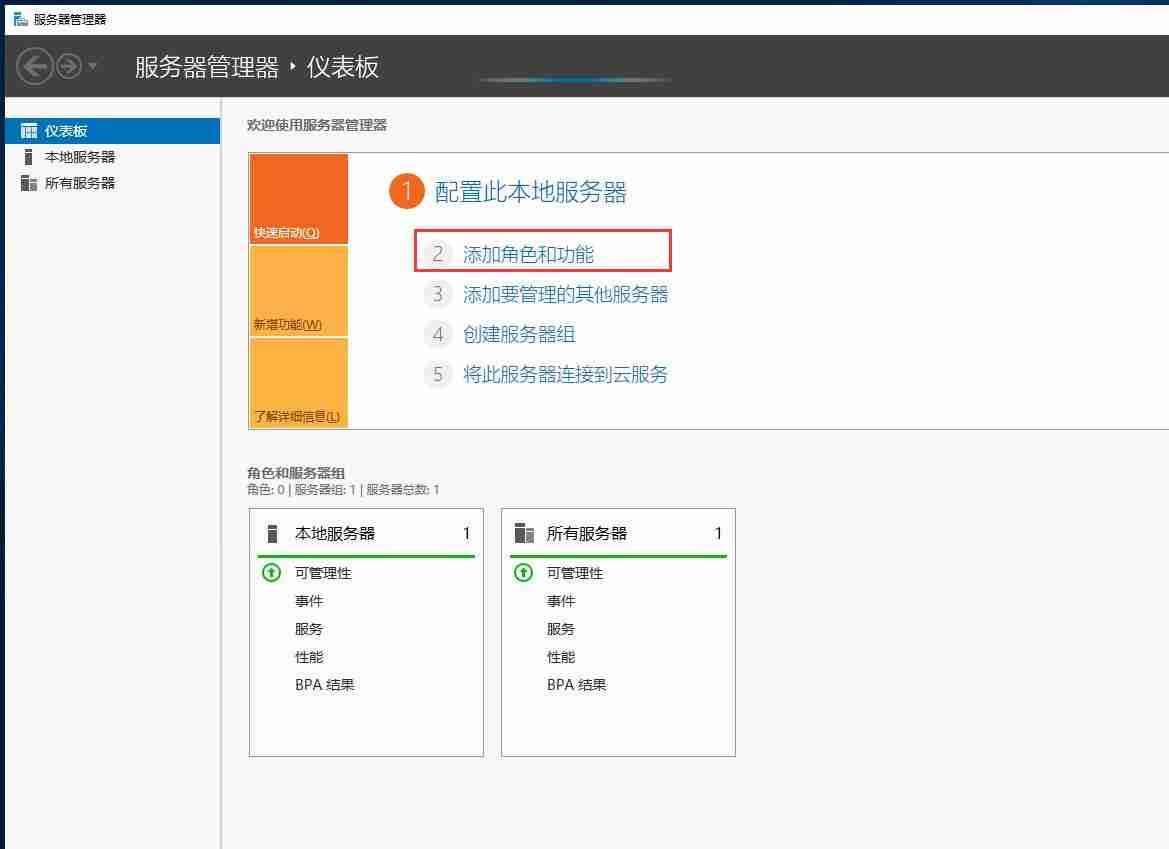This screenshot has height=849, width=1169.
Task: Click the server icon on the 本地服务器 tile header
Action: coord(272,533)
